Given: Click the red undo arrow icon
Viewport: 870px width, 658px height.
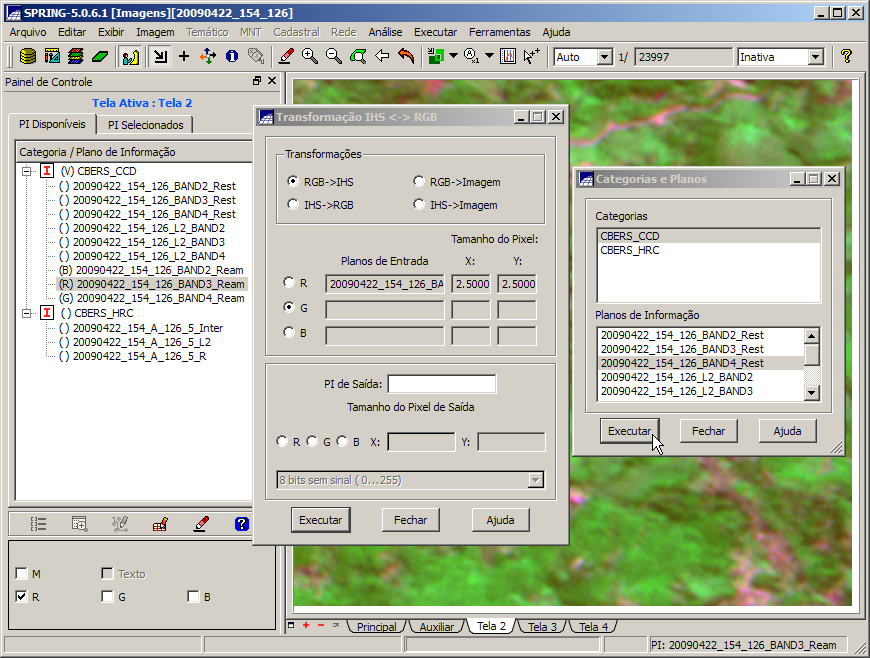Looking at the screenshot, I should point(406,57).
